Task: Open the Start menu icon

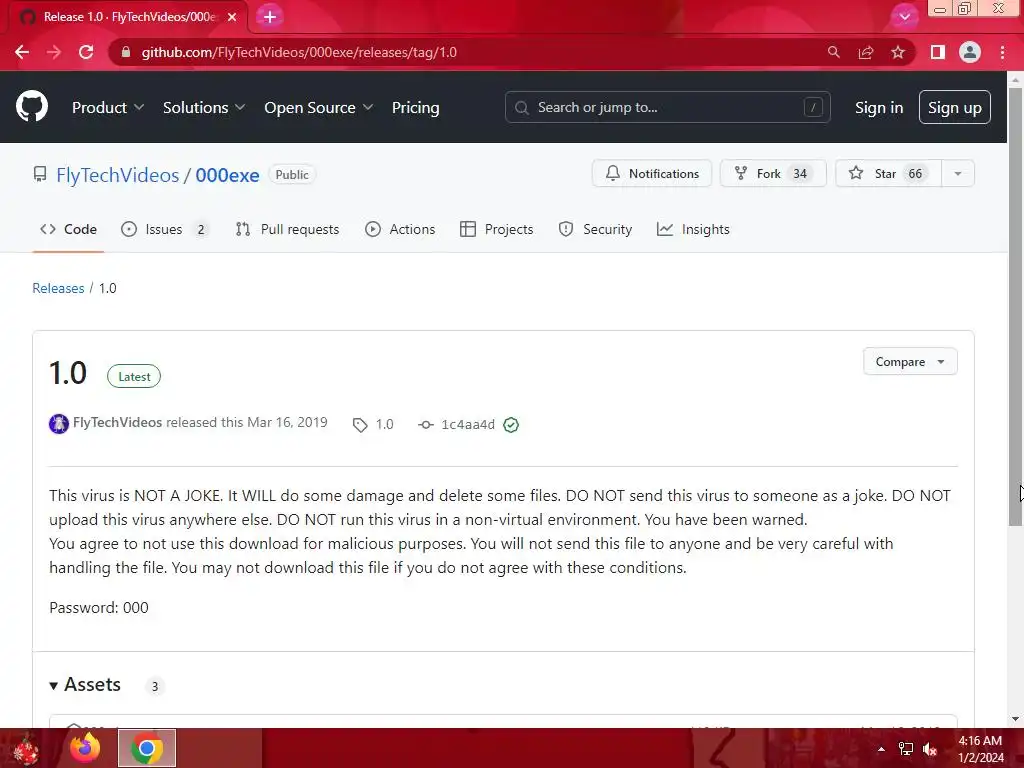Action: [x=26, y=749]
